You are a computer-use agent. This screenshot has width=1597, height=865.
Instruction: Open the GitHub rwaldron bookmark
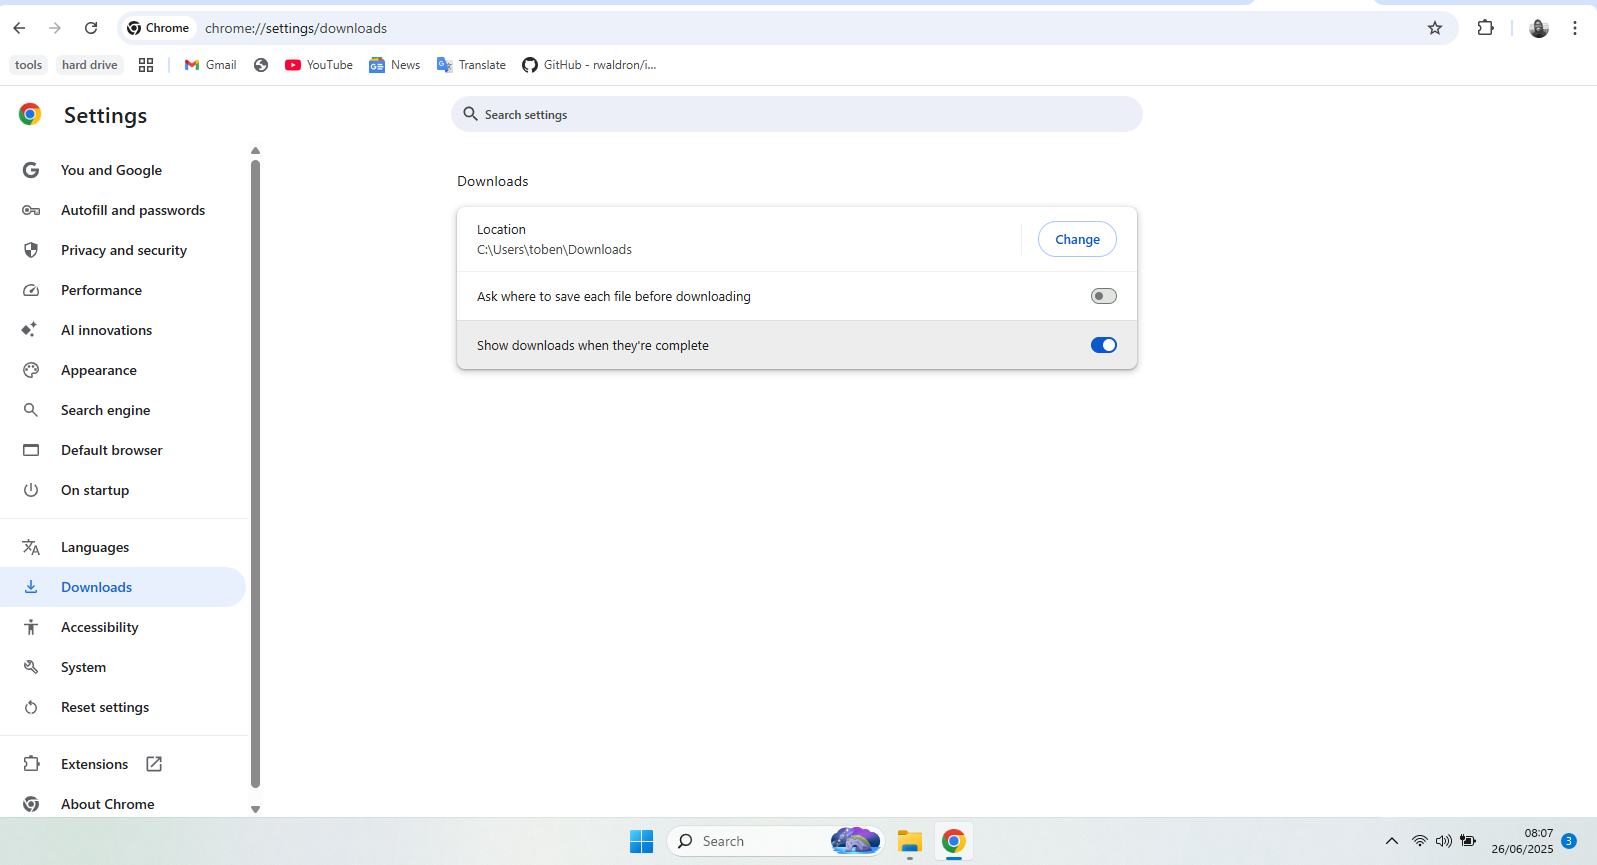tap(590, 65)
